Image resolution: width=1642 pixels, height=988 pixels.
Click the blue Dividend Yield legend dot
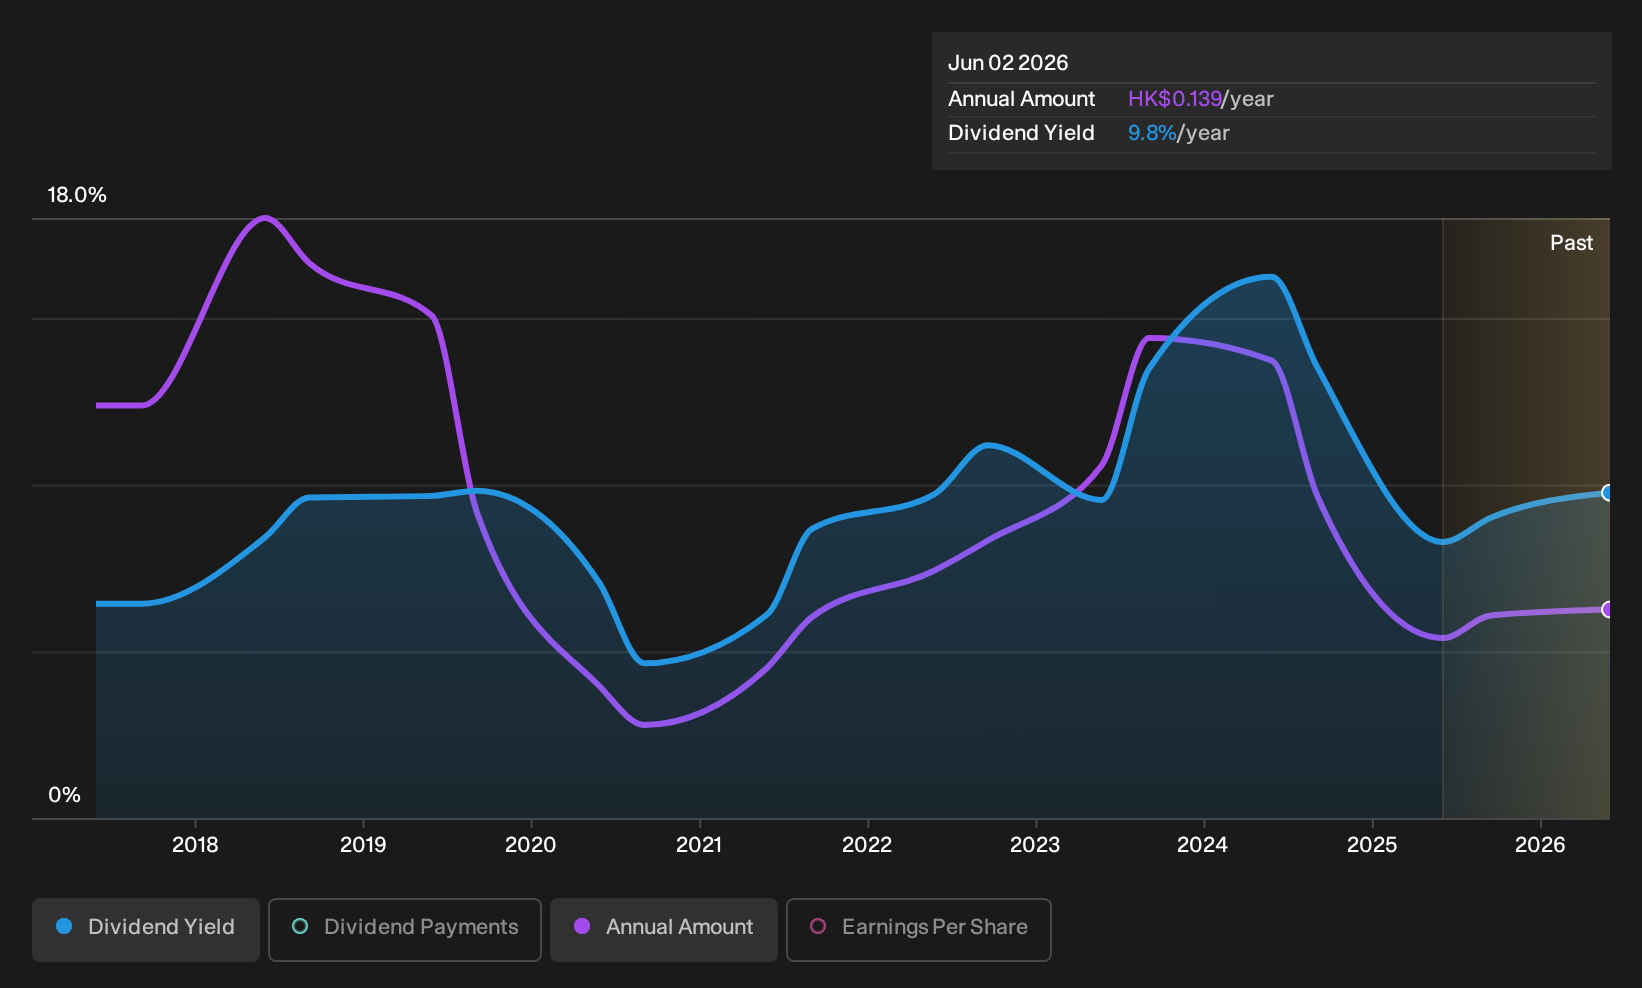[x=64, y=927]
